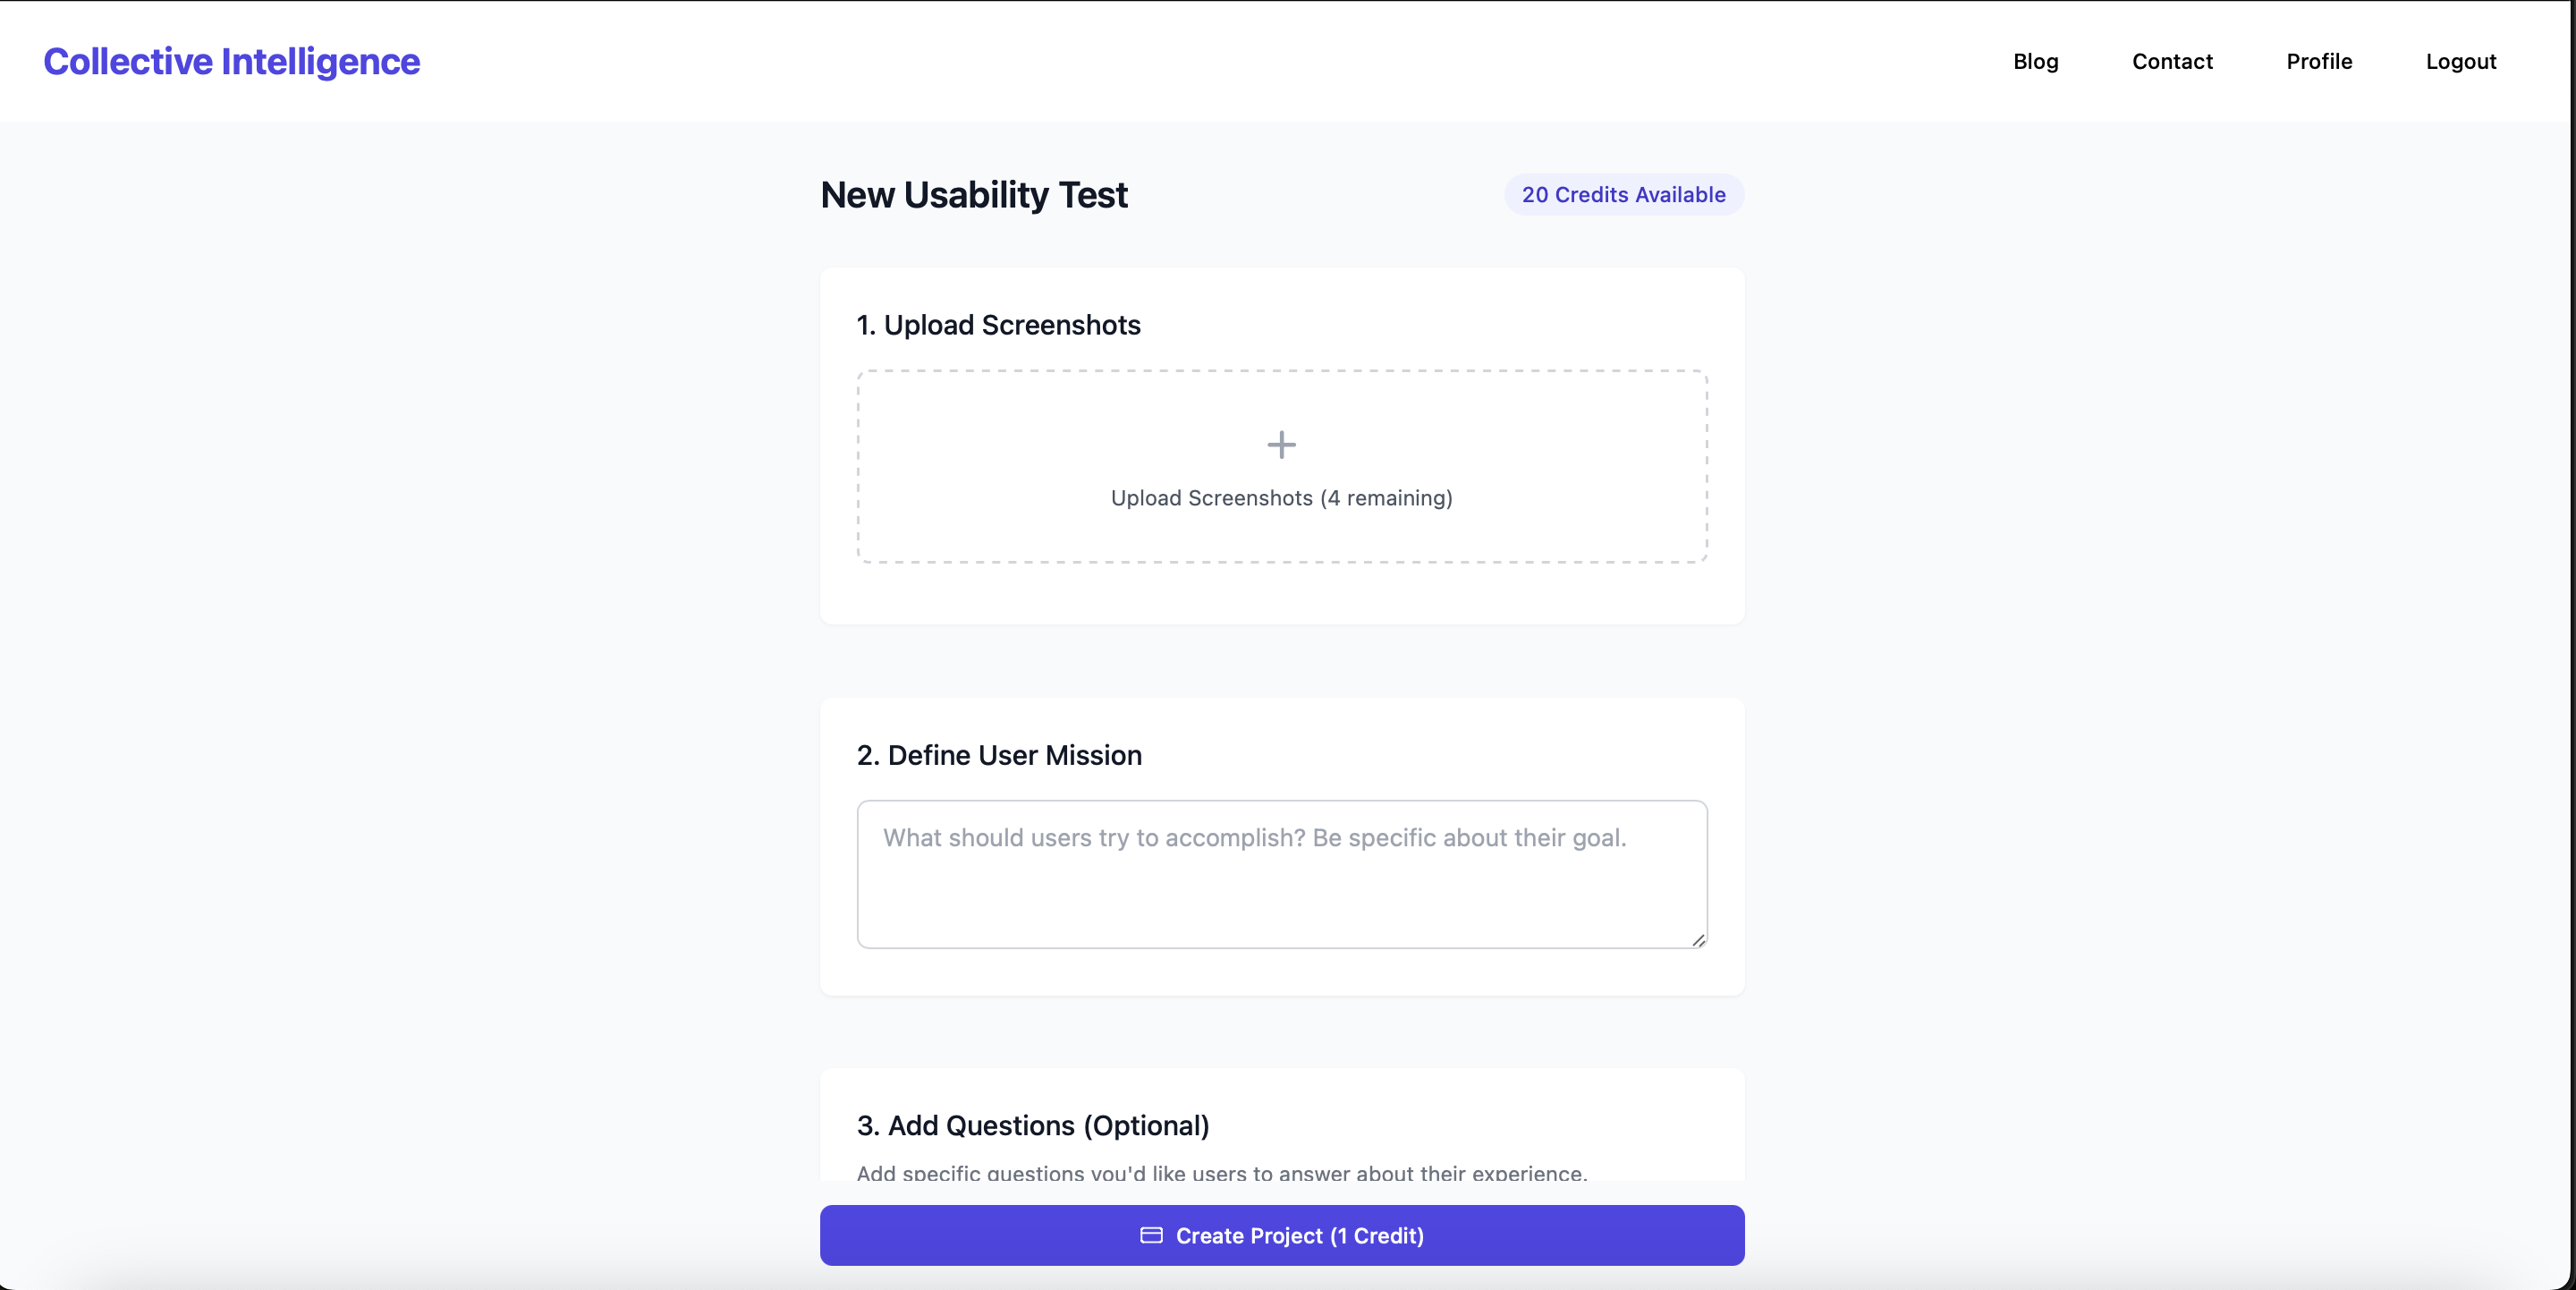
Task: Select the 2. Define User Mission heading
Action: [998, 755]
